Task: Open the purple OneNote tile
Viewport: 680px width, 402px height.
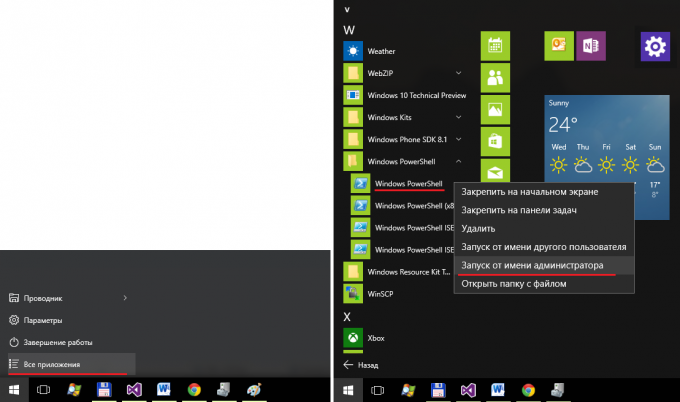Action: (x=591, y=46)
